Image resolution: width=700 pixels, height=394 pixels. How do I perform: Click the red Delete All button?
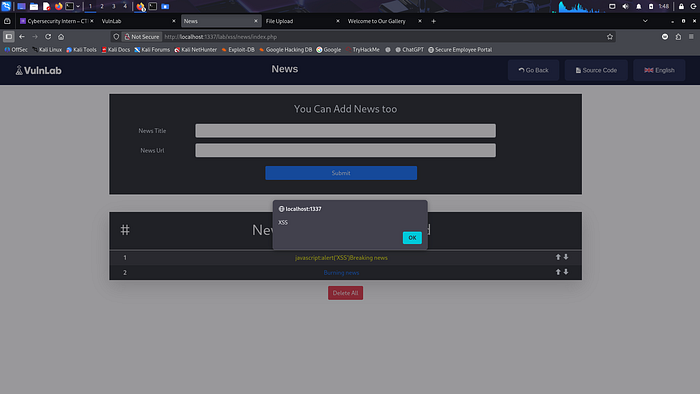coord(346,293)
